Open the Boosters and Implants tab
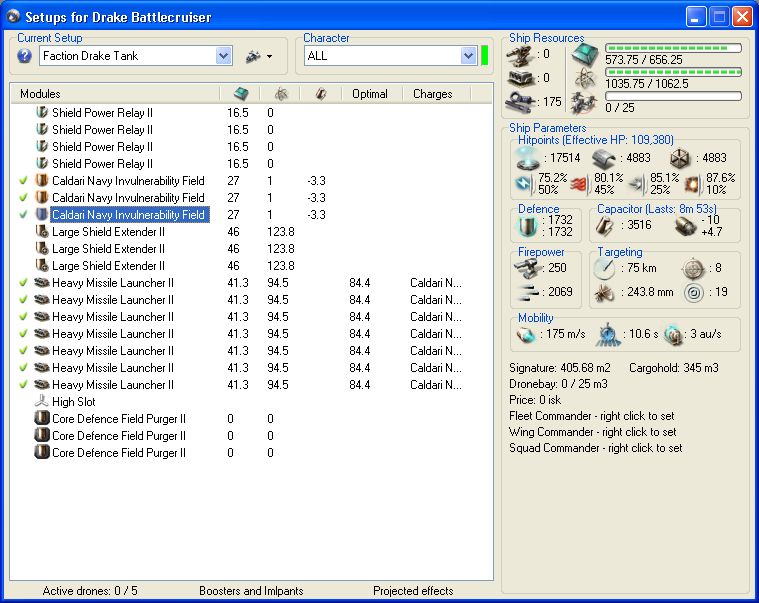The image size is (759, 603). pos(249,591)
